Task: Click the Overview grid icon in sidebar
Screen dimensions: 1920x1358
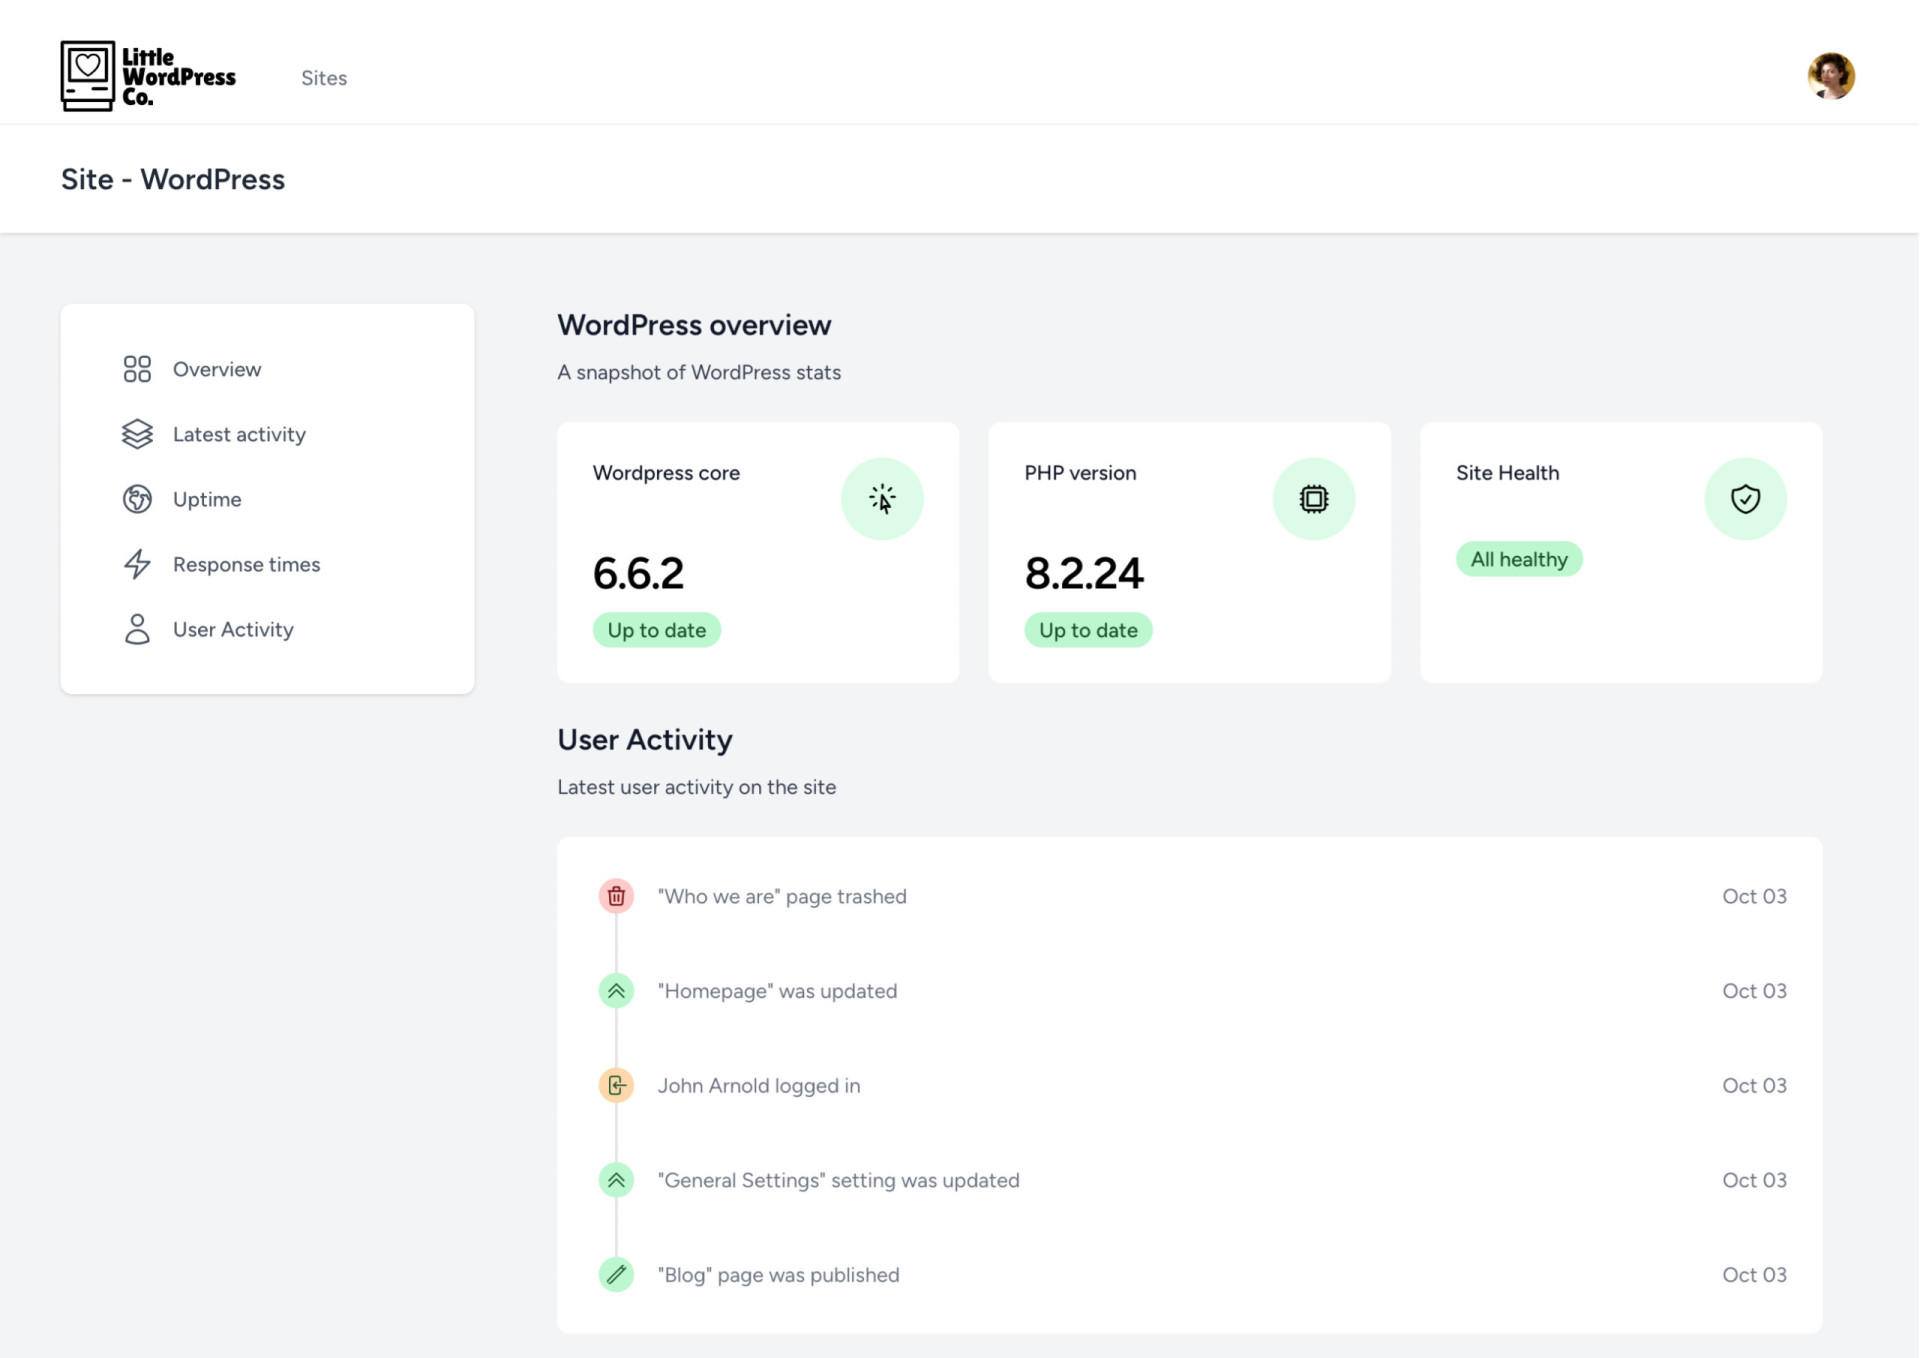Action: (137, 369)
